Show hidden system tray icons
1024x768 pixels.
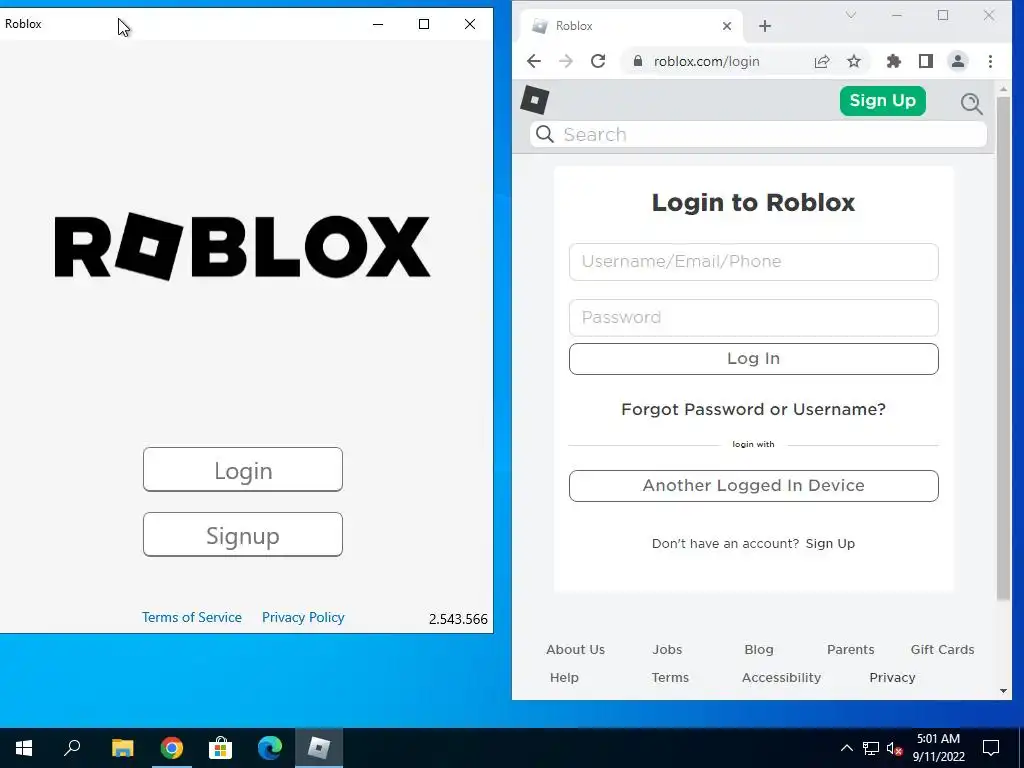(846, 748)
